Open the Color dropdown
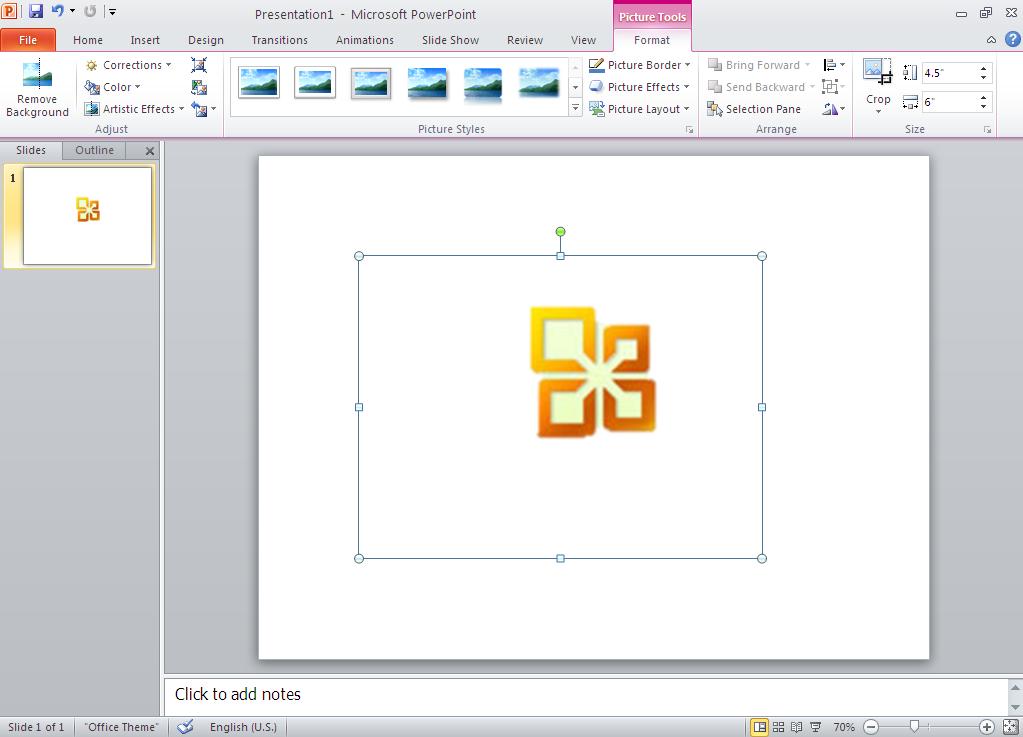This screenshot has height=737, width=1023. pos(113,87)
